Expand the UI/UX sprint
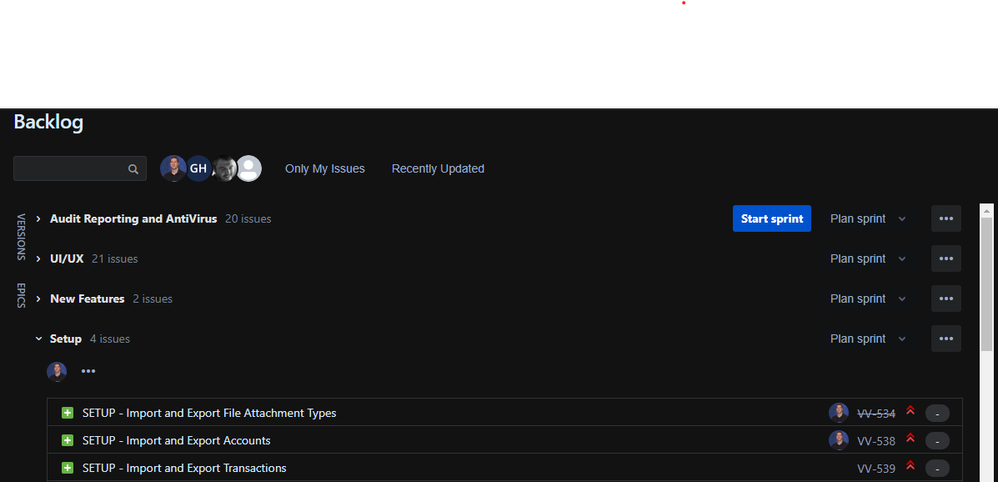This screenshot has height=482, width=998. (x=38, y=259)
